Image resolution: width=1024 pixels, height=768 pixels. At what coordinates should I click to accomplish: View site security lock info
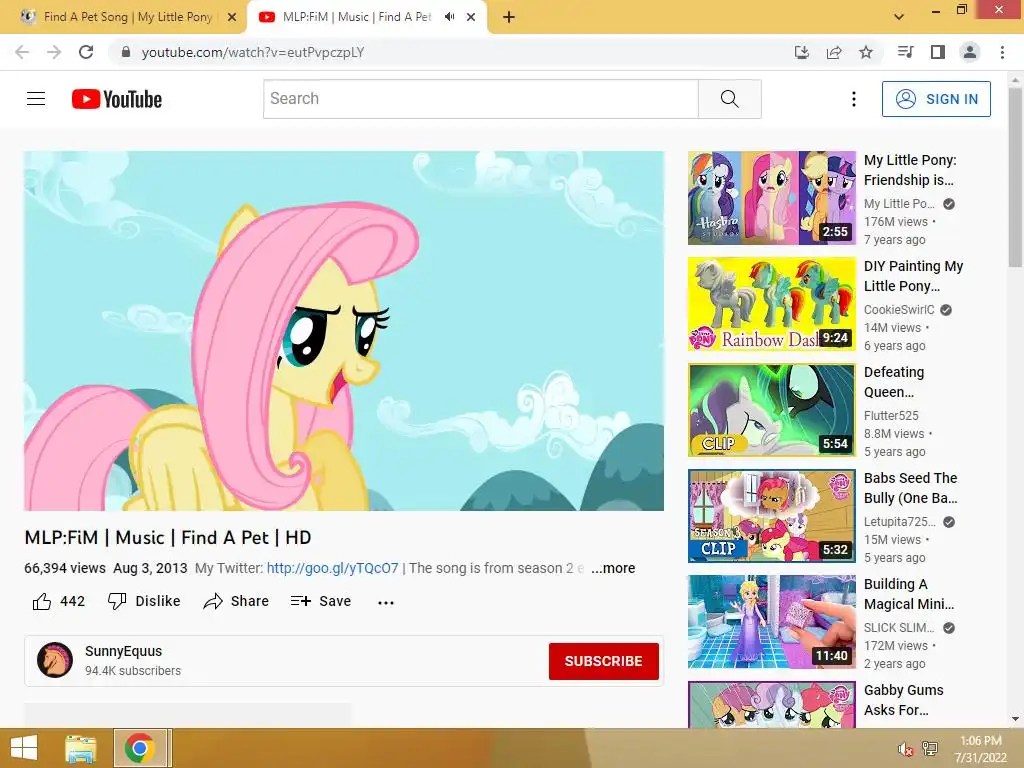point(125,52)
